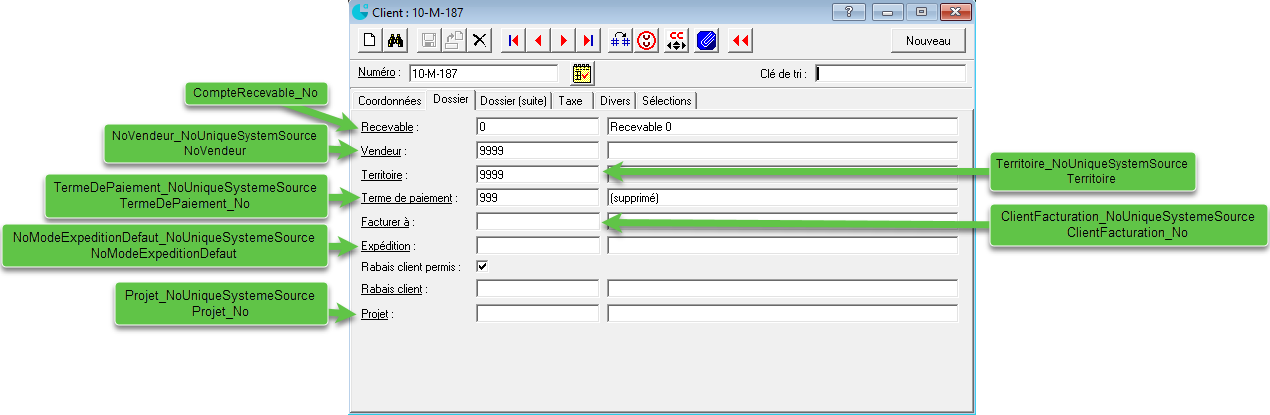
Task: Click the red smiley face icon
Action: click(648, 41)
